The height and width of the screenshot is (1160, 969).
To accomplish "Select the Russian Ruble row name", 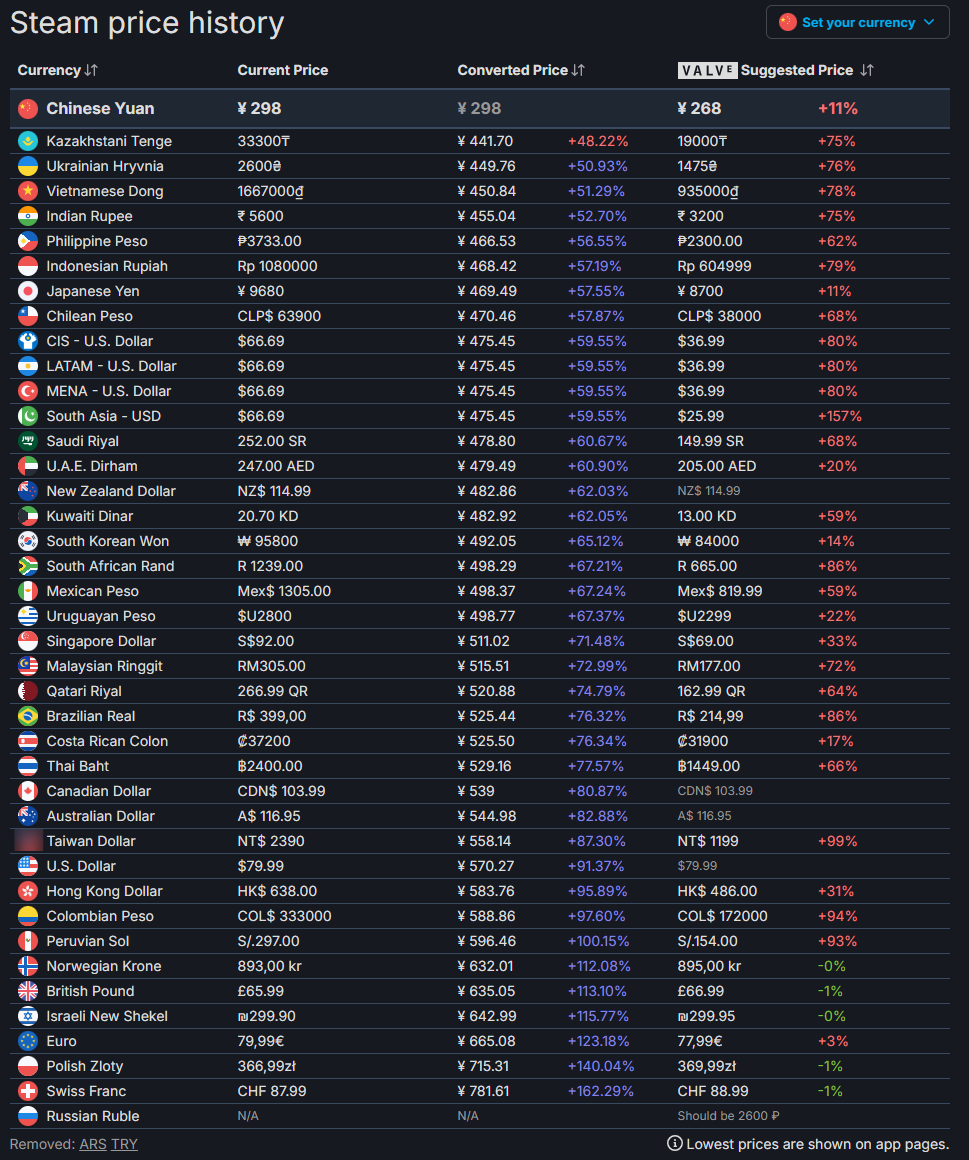I will tap(93, 1116).
